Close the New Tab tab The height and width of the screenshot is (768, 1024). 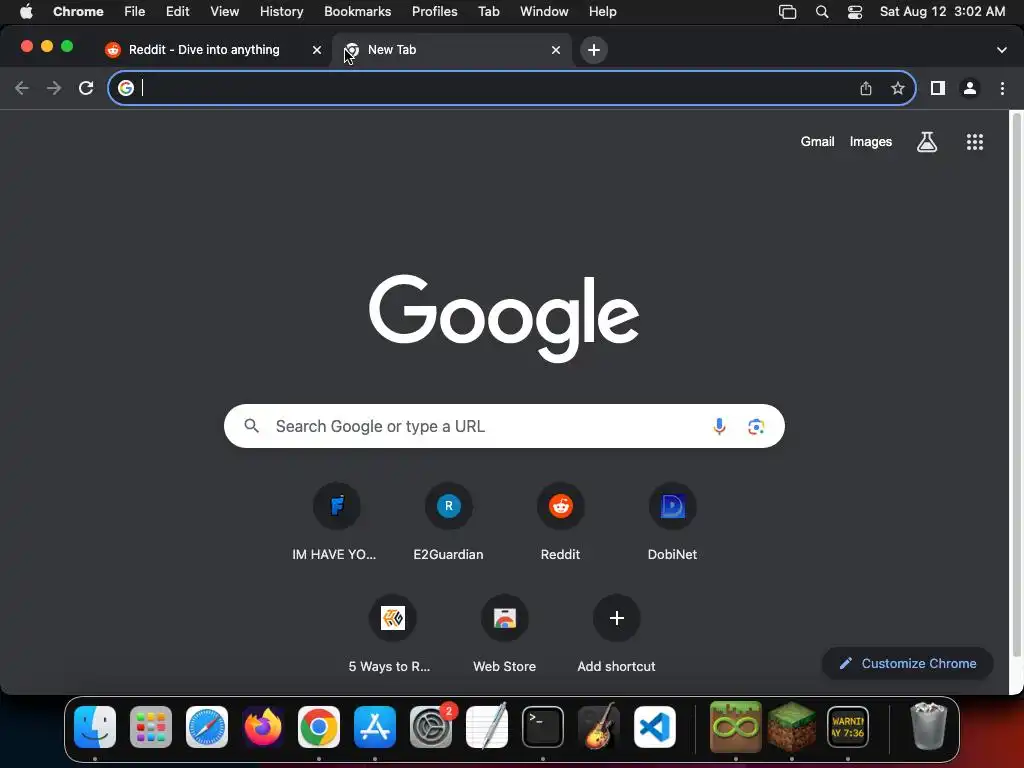click(556, 50)
